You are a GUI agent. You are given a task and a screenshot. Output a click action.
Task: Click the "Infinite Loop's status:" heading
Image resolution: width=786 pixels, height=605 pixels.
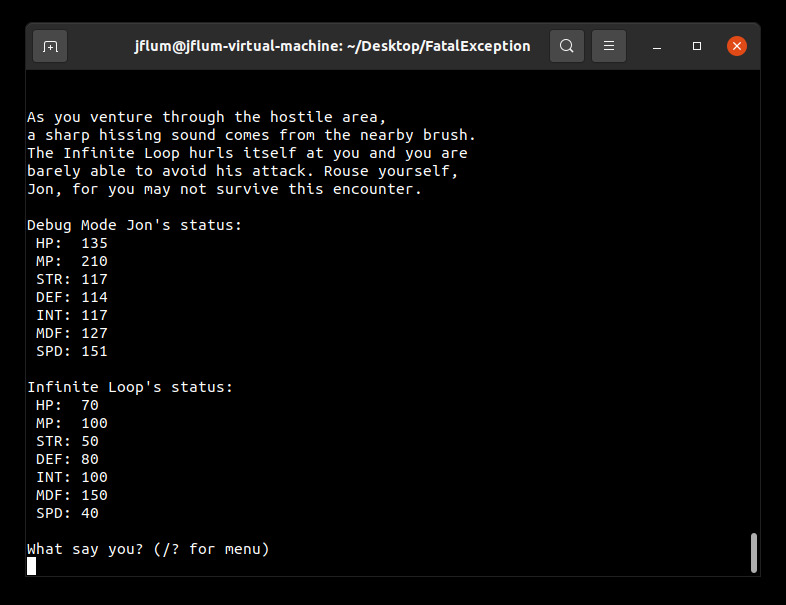point(130,387)
